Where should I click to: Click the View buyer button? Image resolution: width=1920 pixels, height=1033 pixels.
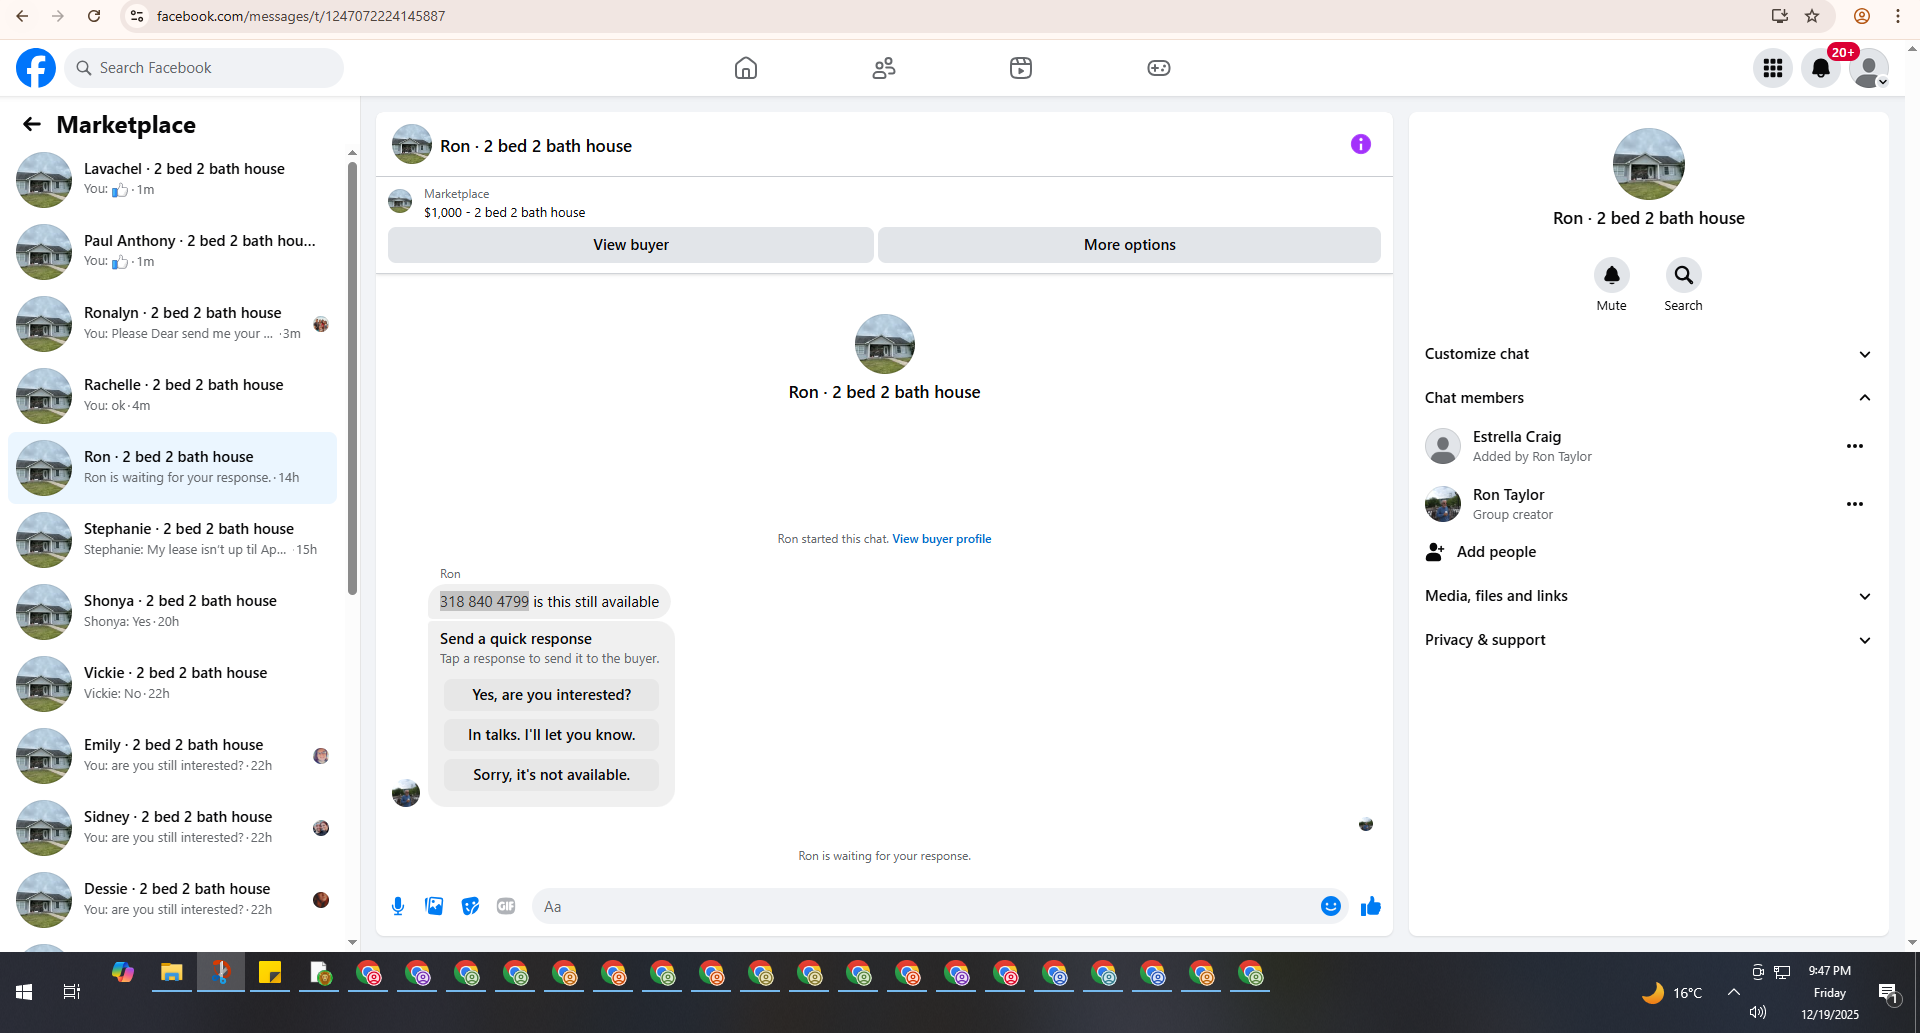tap(631, 245)
